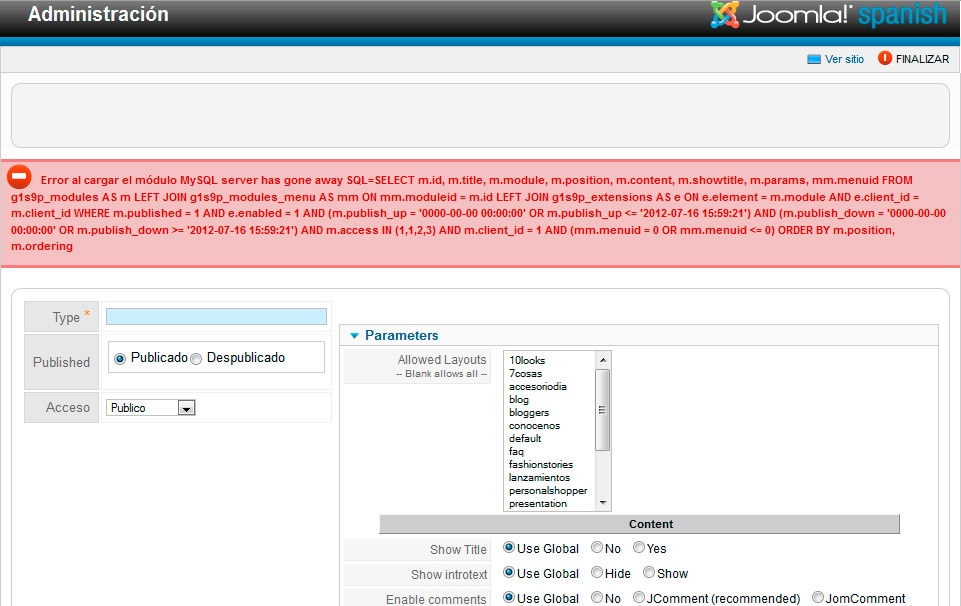This screenshot has height=606, width=961.
Task: Select the Publicado radio button
Action: [x=120, y=359]
